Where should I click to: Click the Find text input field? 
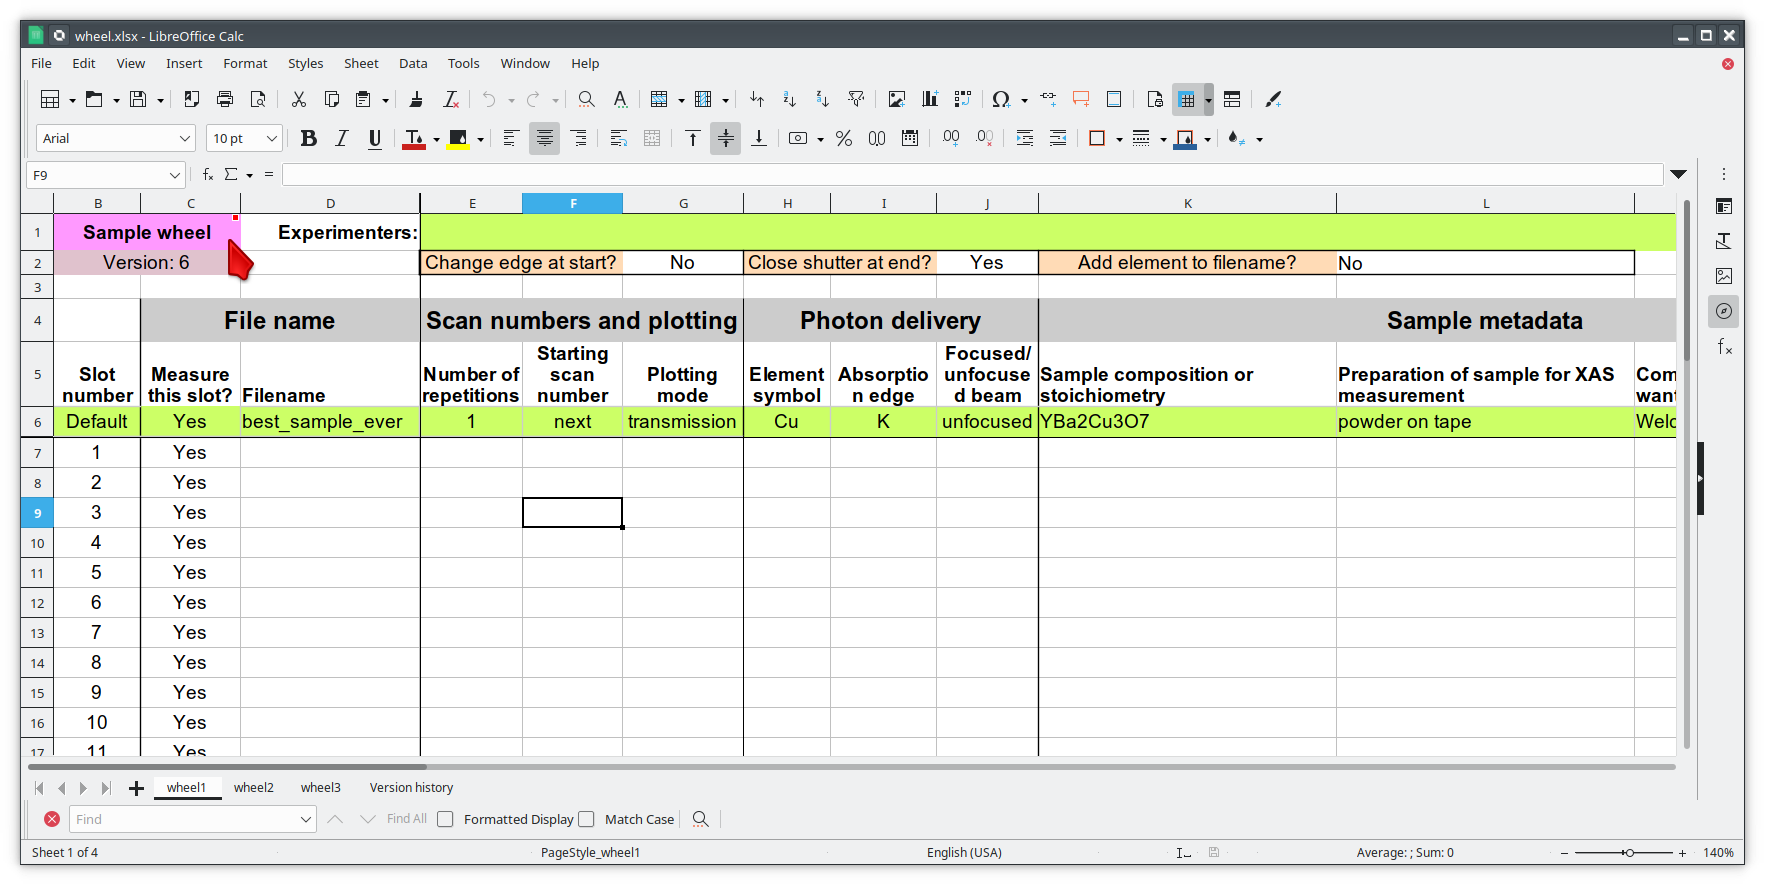coord(192,819)
